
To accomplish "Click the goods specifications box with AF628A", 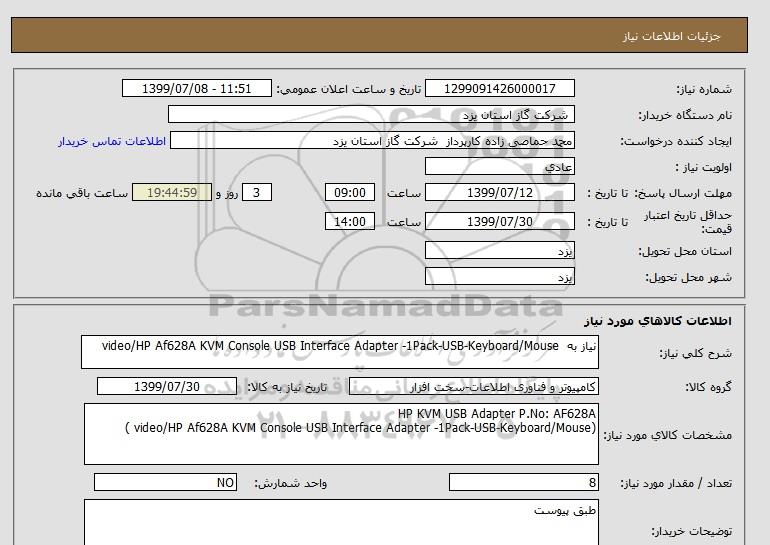I will [341, 434].
